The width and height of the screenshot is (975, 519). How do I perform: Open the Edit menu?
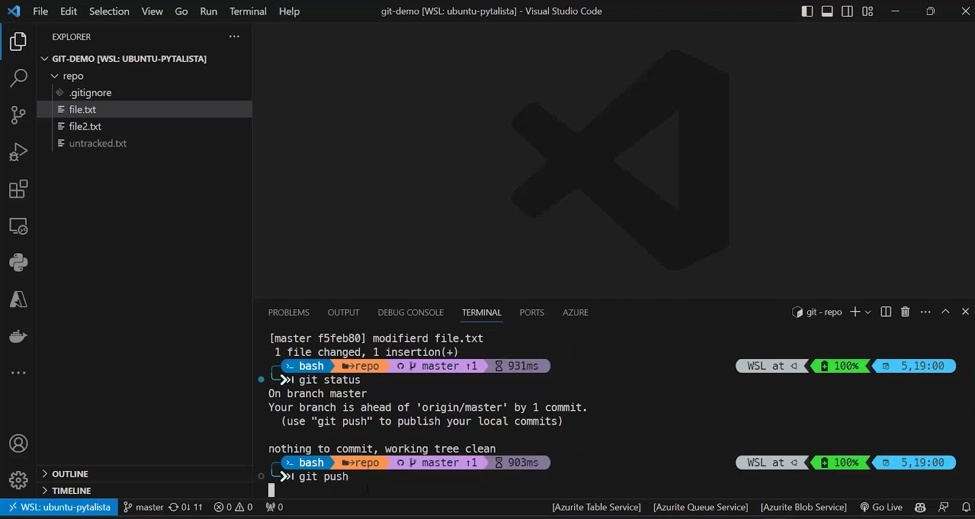[68, 11]
